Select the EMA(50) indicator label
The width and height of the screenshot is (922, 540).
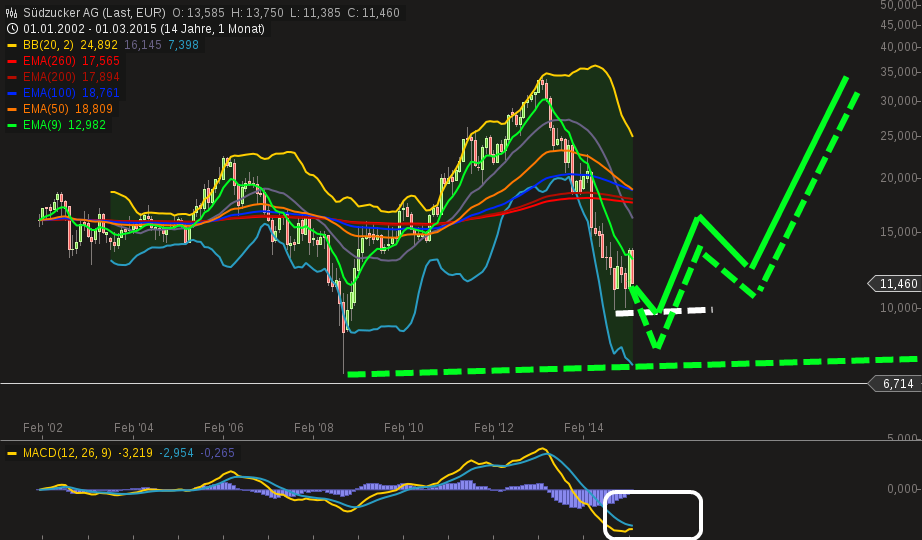click(x=46, y=109)
